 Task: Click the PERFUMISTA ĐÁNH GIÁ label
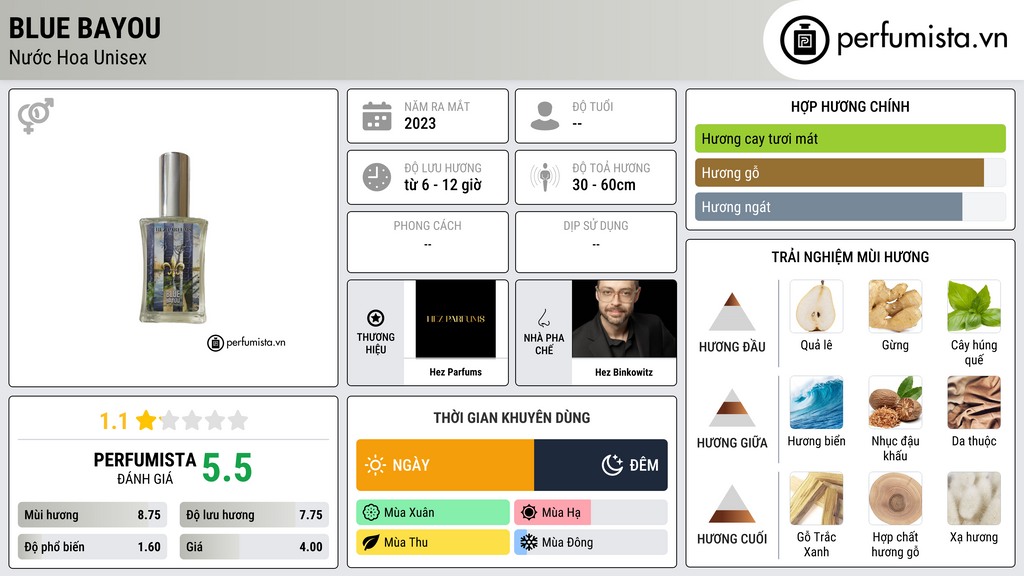tap(145, 468)
